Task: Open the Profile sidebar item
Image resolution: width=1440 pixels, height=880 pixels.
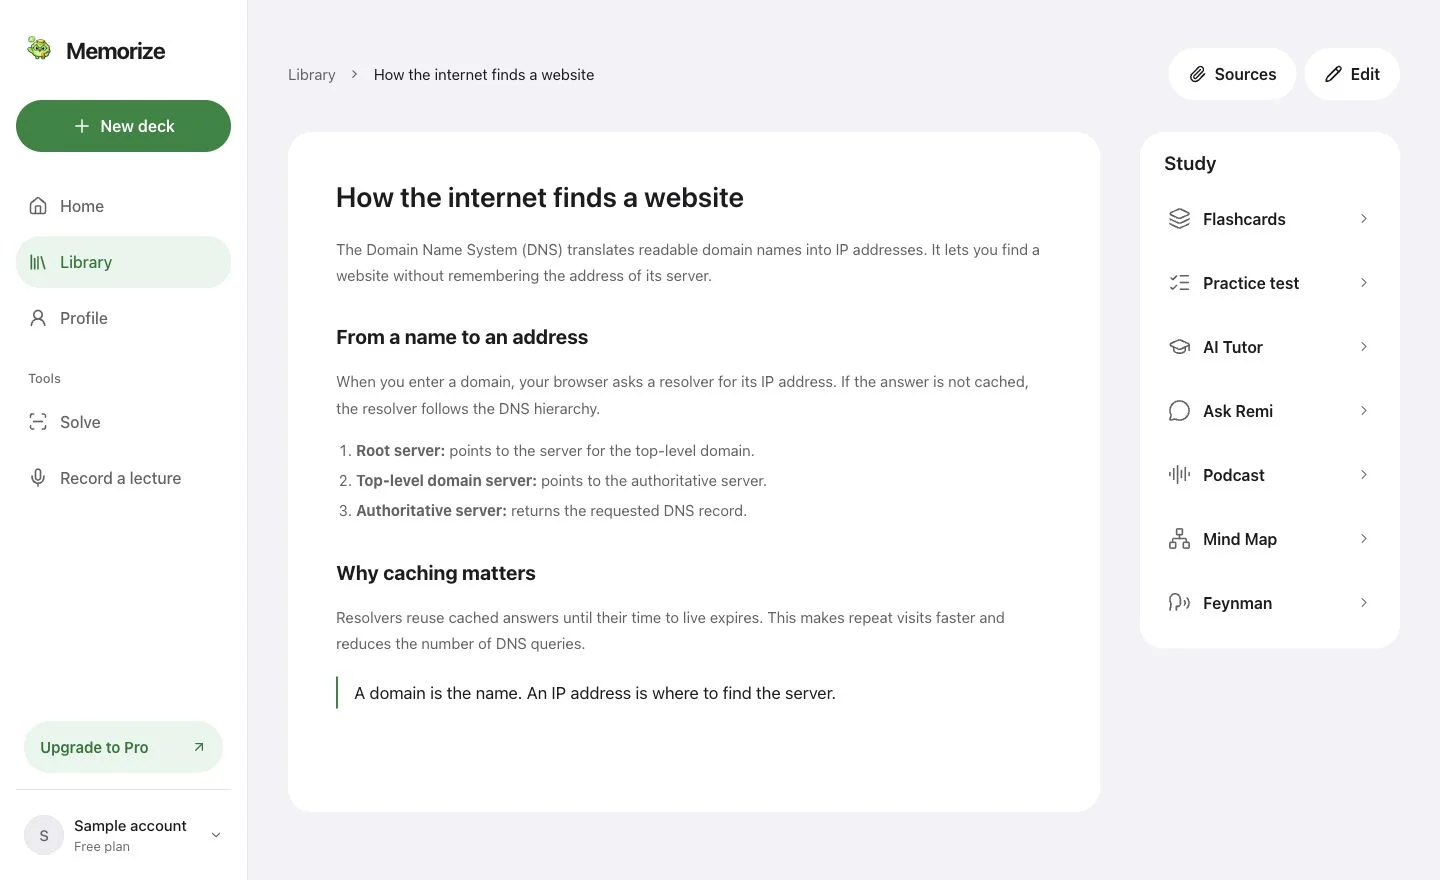Action: click(123, 318)
